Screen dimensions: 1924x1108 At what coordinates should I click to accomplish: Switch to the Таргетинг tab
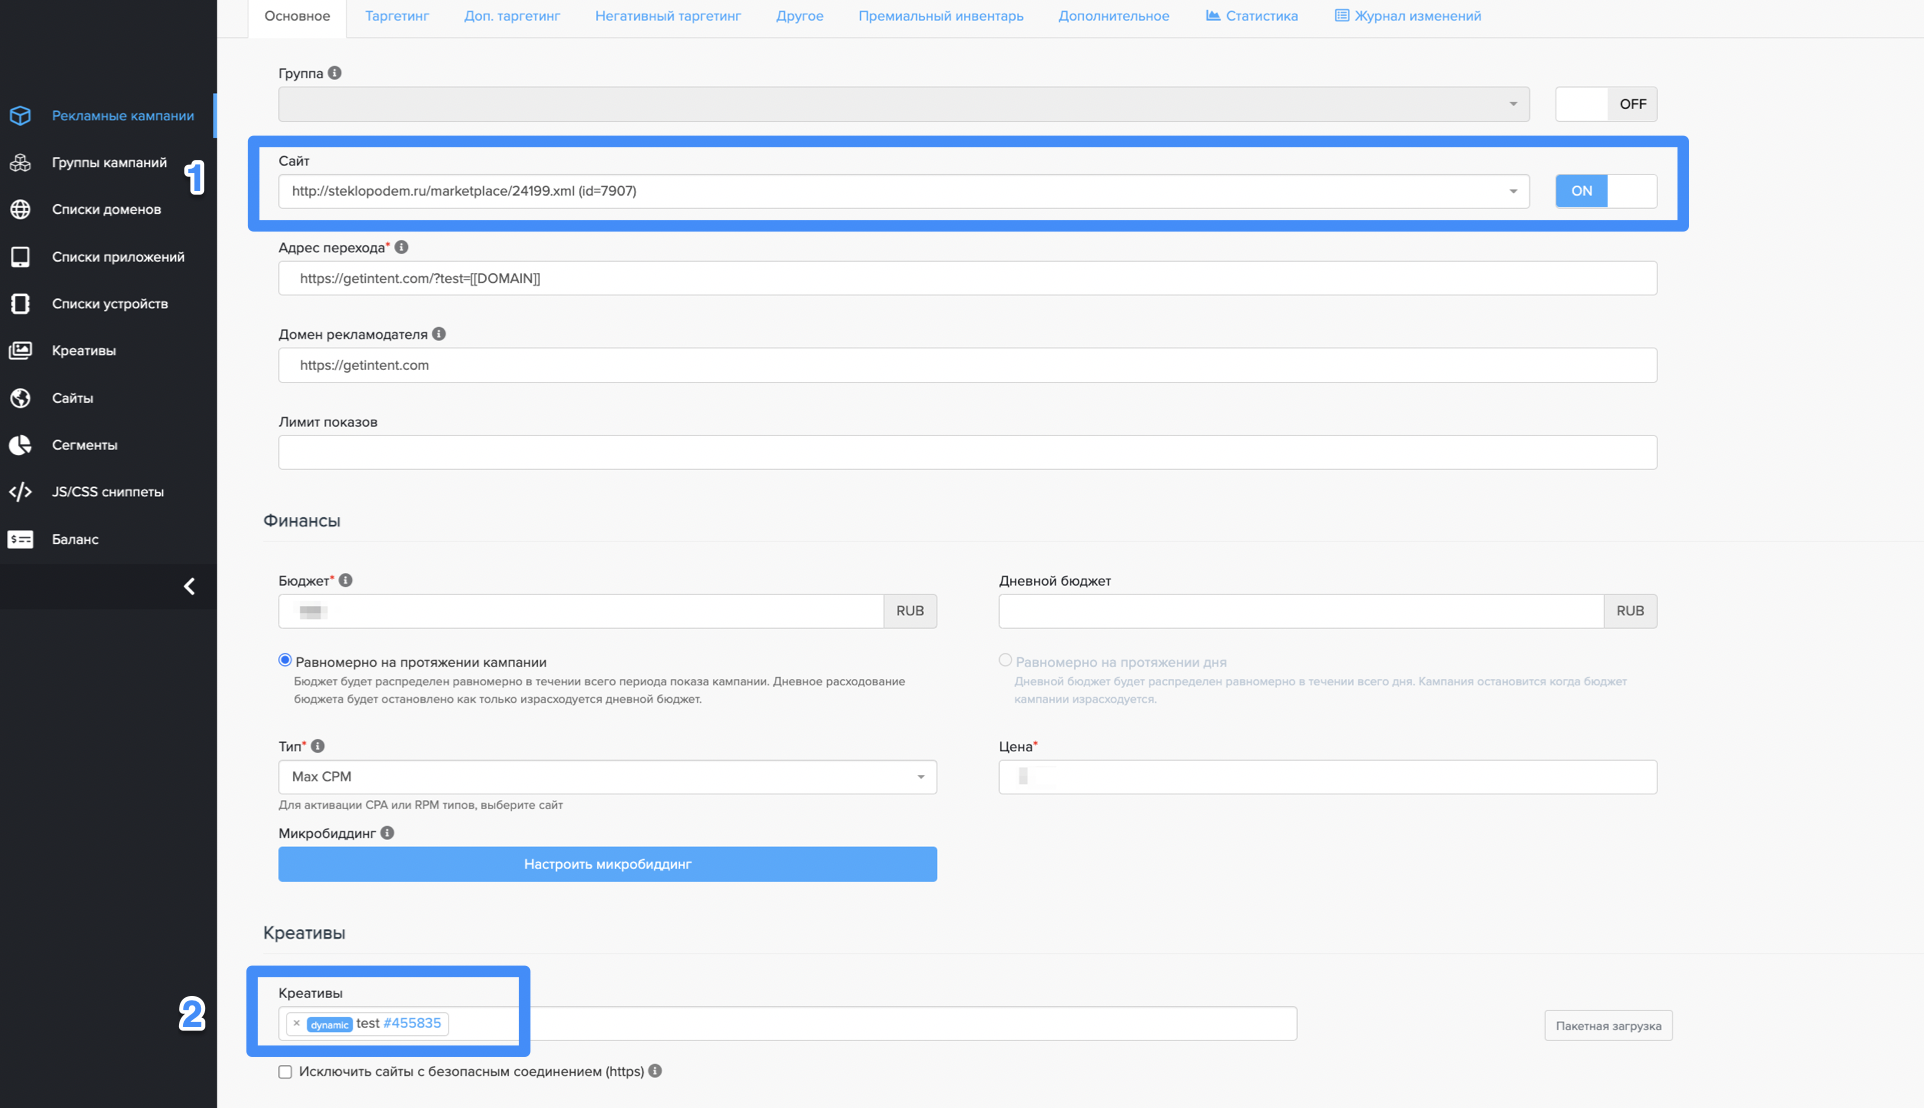[x=397, y=16]
